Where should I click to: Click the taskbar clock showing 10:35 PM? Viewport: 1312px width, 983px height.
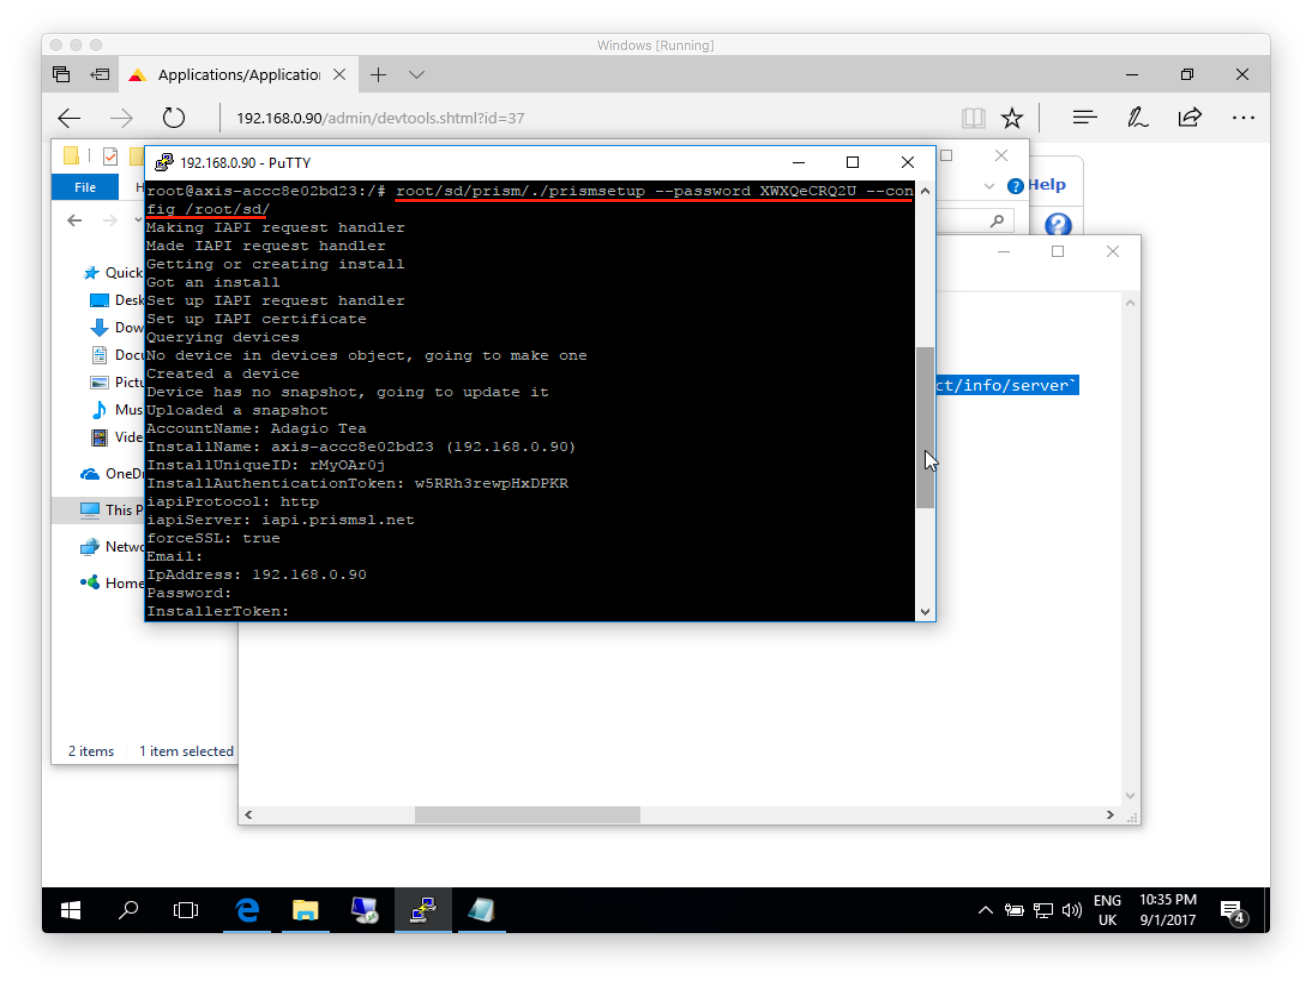pyautogui.click(x=1168, y=910)
